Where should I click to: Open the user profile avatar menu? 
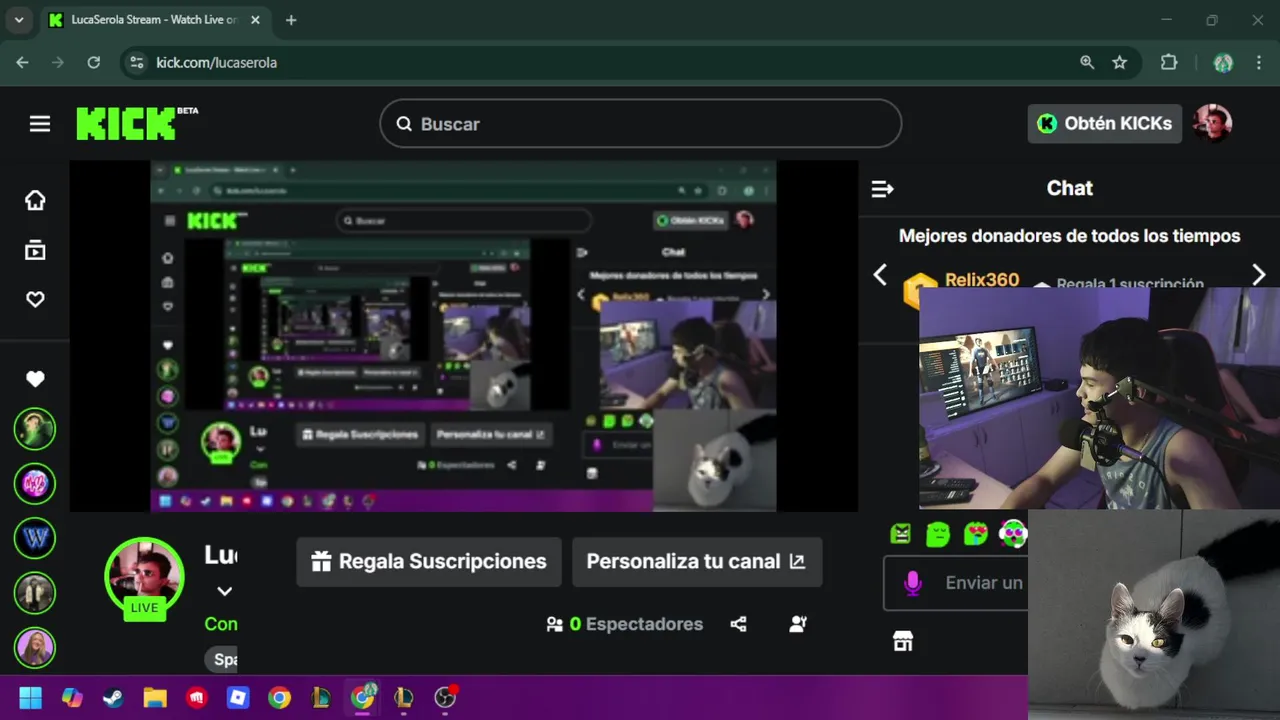(1212, 124)
